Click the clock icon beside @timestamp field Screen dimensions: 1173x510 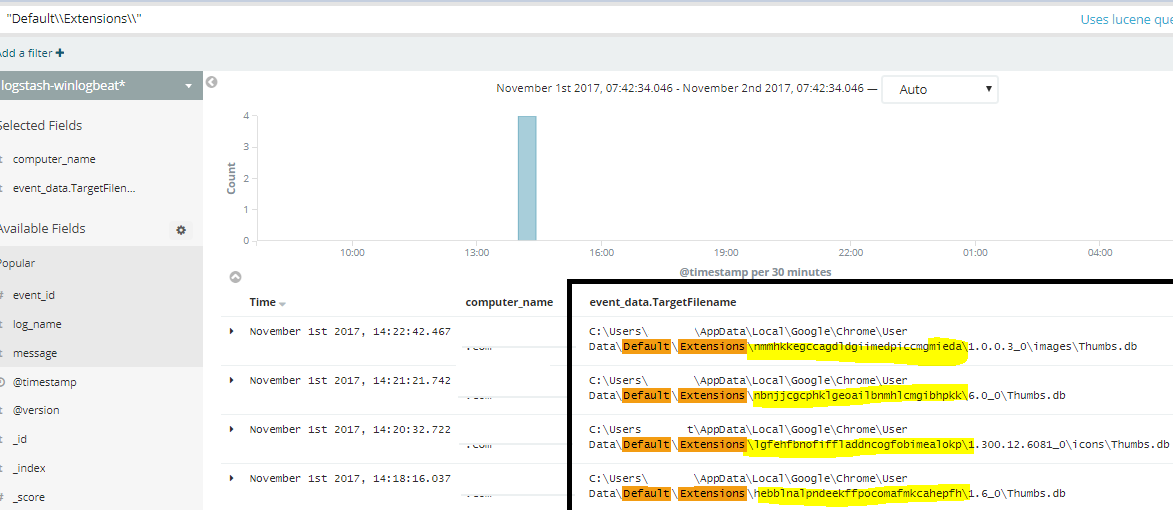[x=2, y=382]
